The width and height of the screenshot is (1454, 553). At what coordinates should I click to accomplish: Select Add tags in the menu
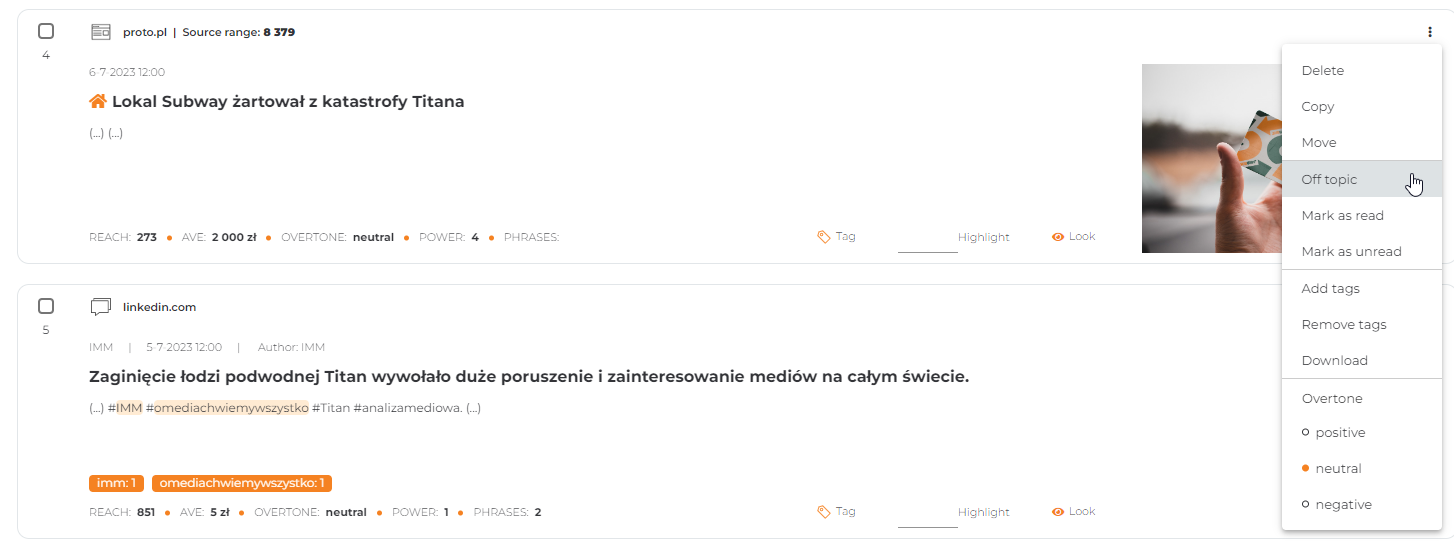click(1361, 288)
